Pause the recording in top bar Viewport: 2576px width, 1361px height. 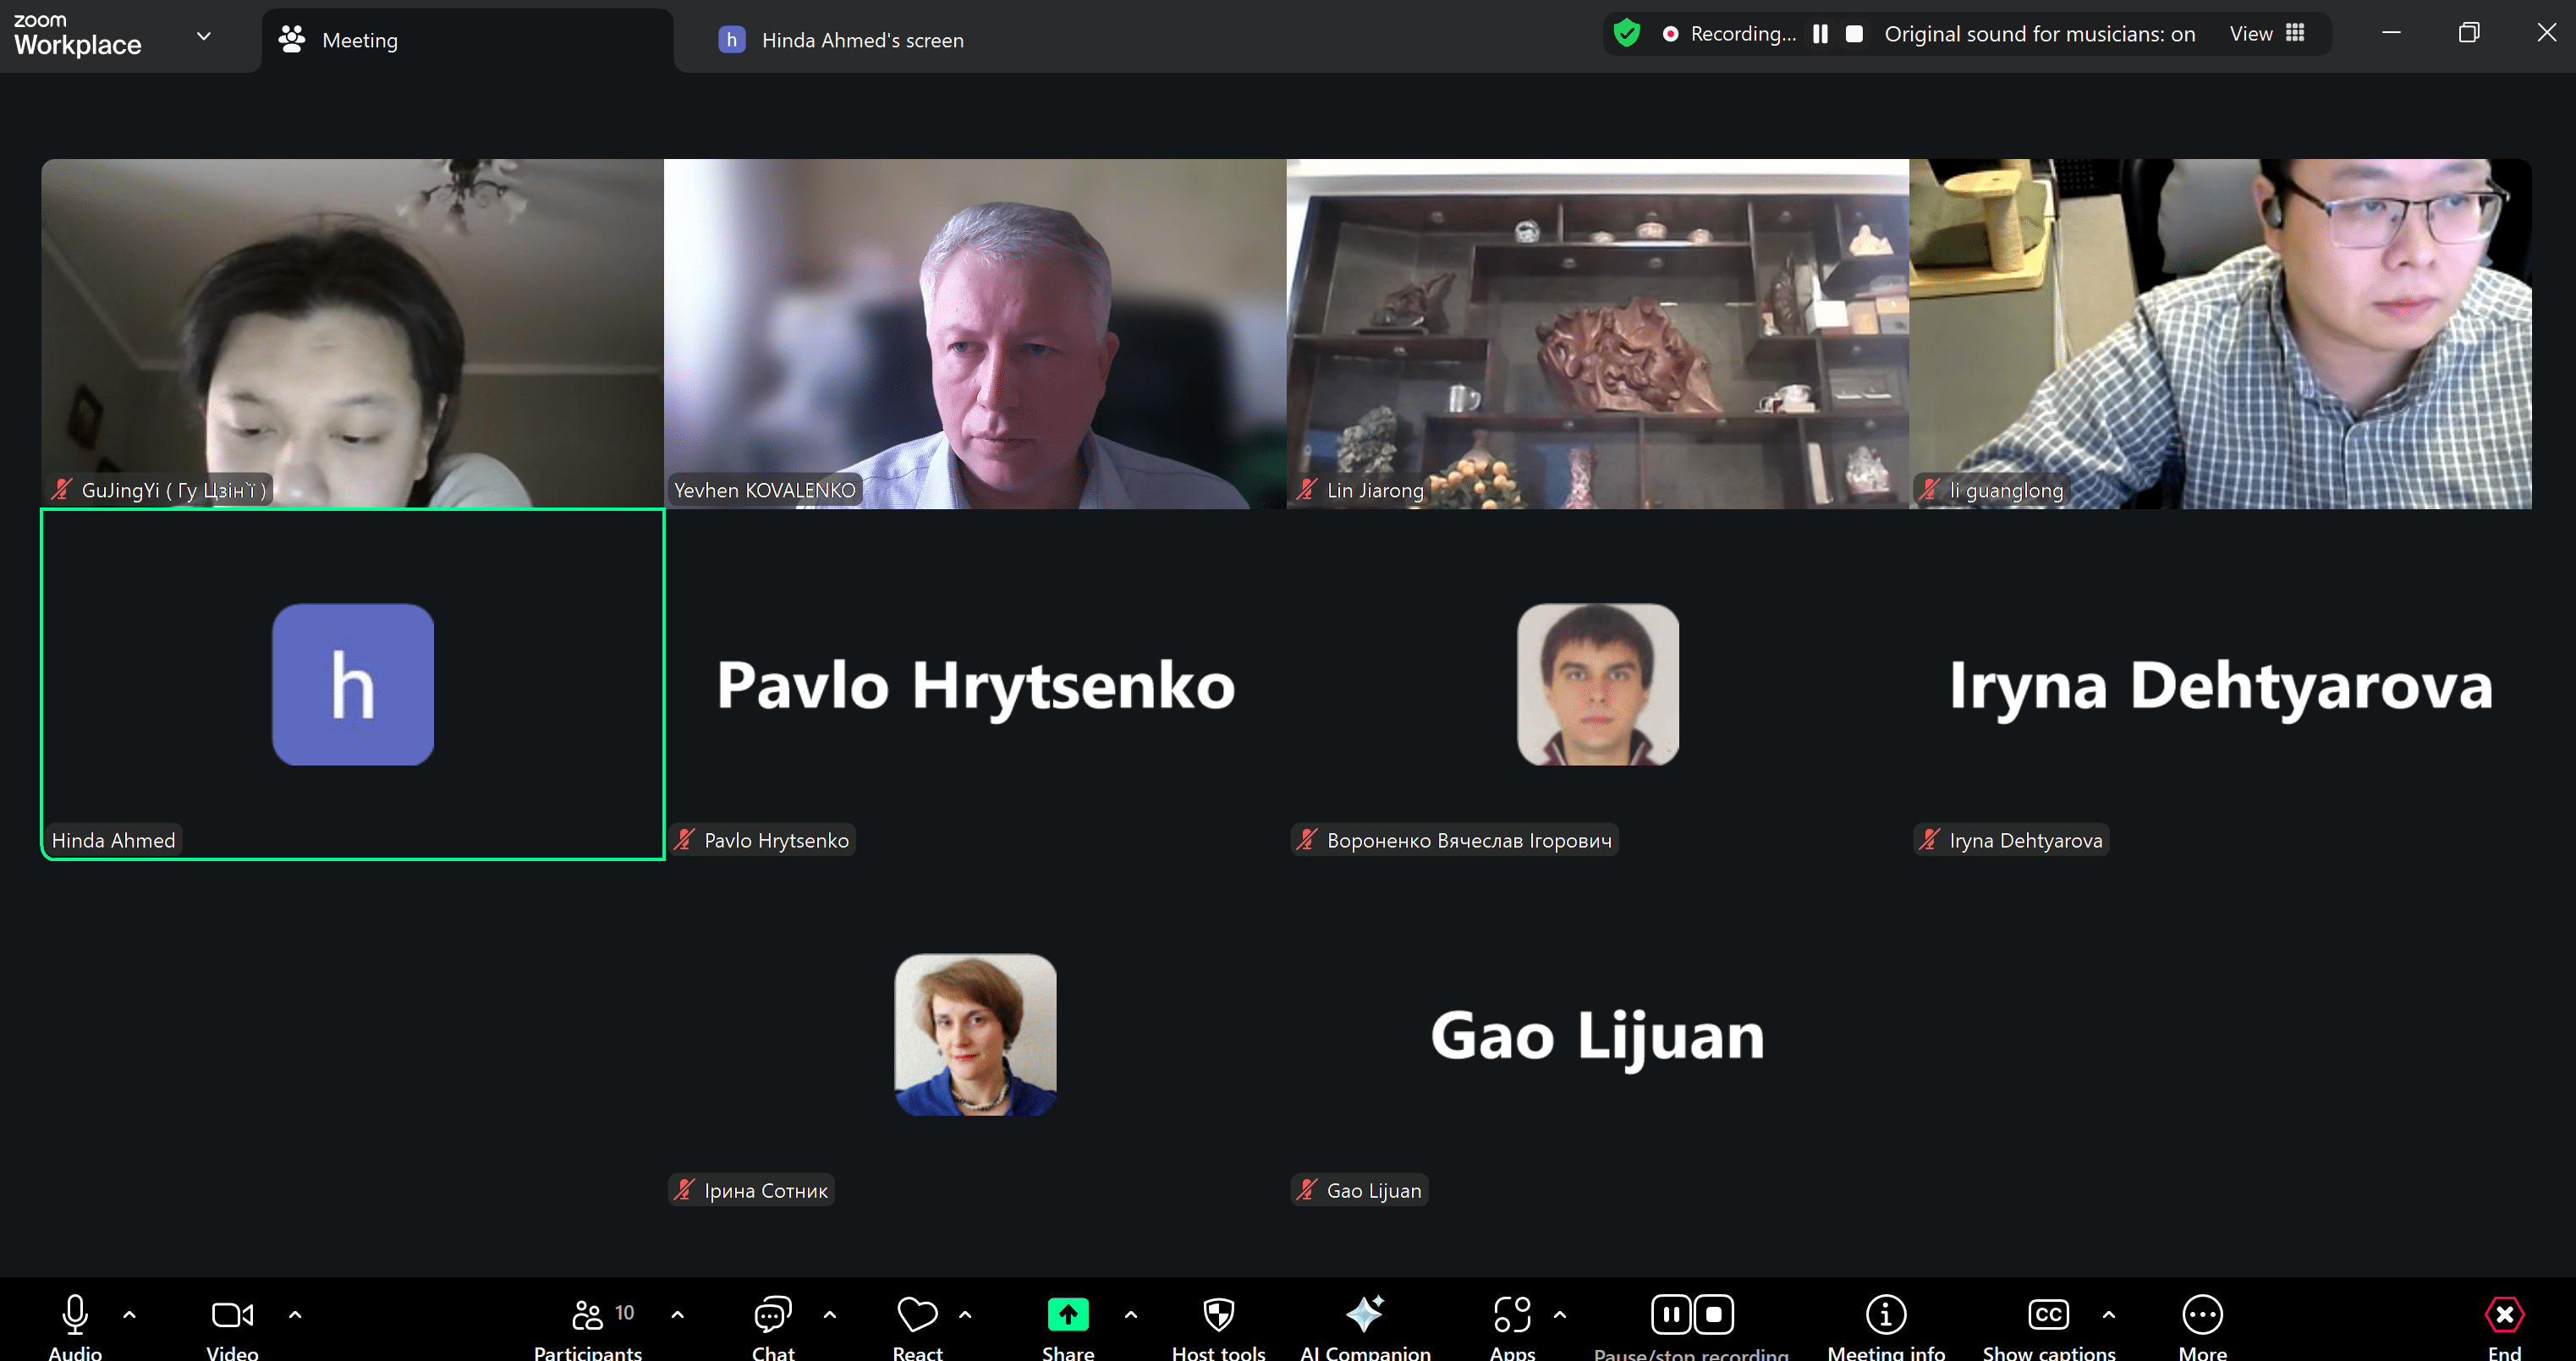(x=1820, y=33)
